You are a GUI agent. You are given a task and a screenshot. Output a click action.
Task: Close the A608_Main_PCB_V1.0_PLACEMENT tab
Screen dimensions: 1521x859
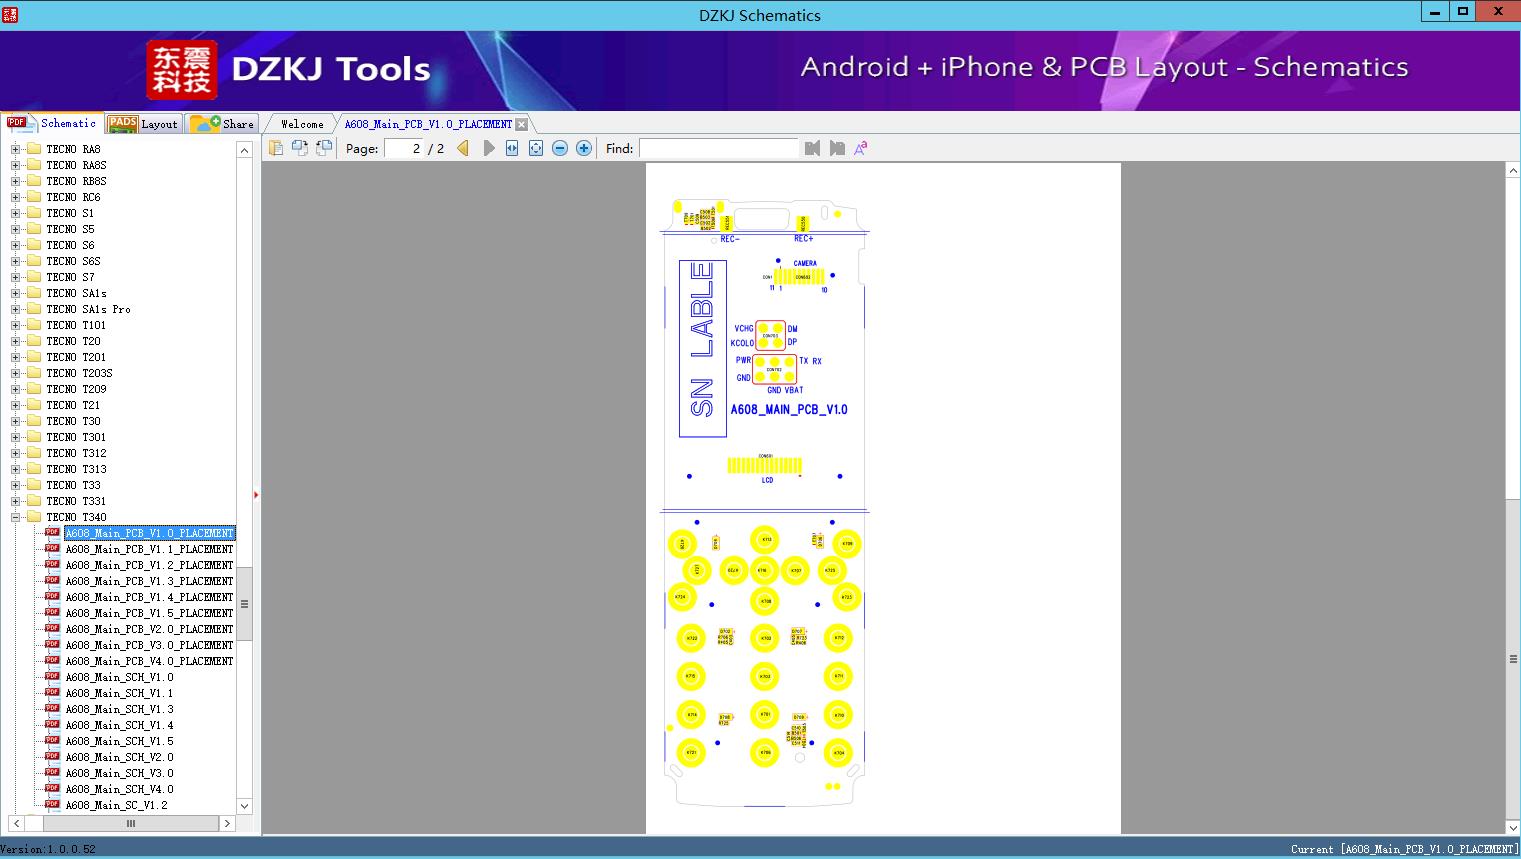pyautogui.click(x=521, y=124)
